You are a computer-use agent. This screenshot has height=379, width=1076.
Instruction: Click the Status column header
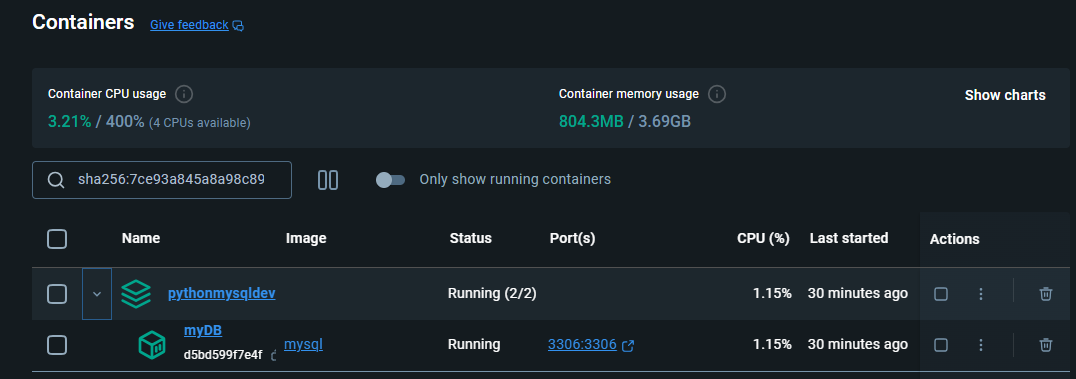point(471,239)
